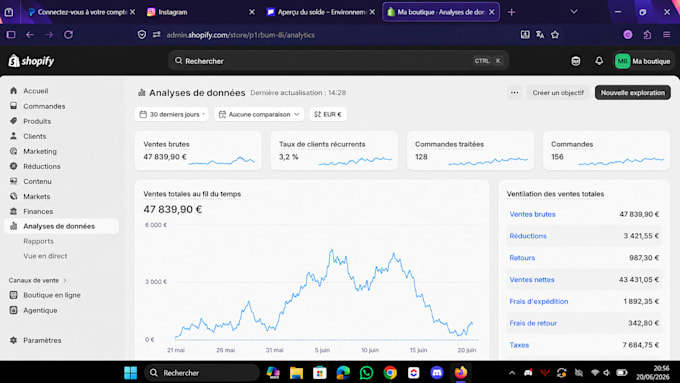Click the Clients person icon

13,136
